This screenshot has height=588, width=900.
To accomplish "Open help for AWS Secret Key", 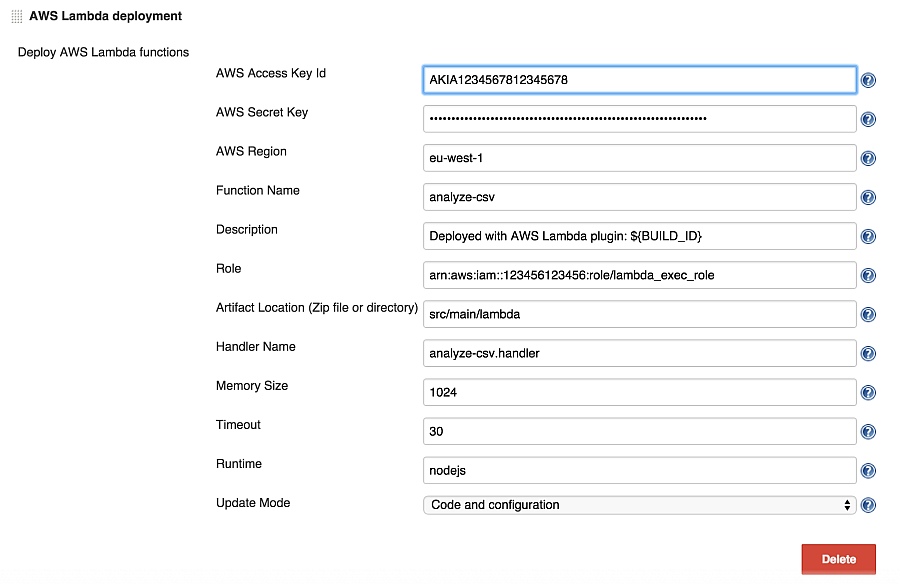I will pyautogui.click(x=868, y=119).
